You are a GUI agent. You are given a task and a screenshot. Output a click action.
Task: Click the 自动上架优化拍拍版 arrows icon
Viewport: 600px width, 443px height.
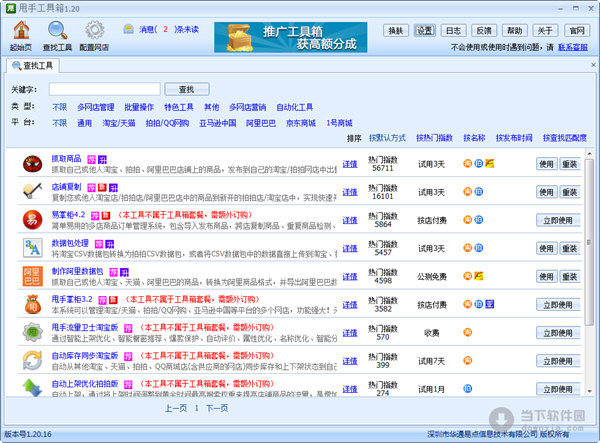pos(33,387)
